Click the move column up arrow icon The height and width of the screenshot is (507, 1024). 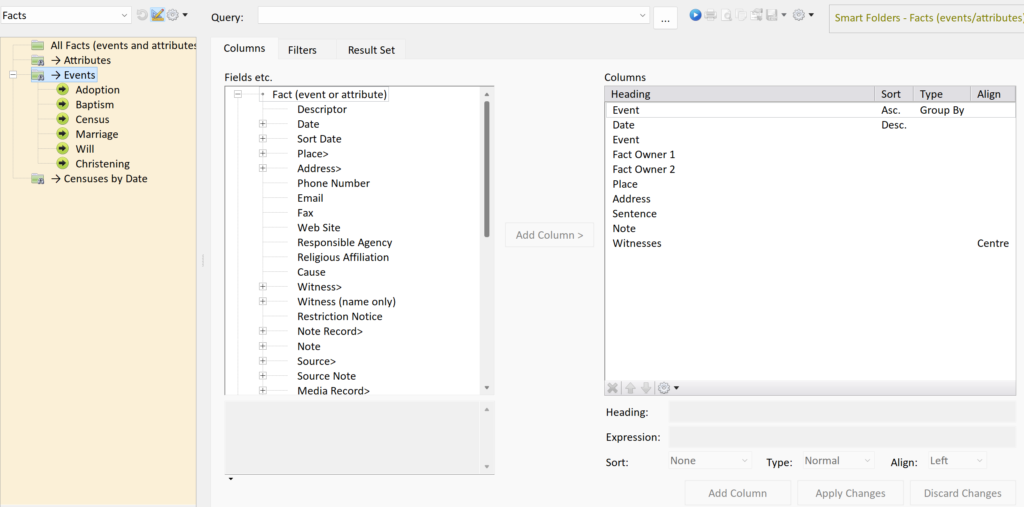(x=630, y=388)
